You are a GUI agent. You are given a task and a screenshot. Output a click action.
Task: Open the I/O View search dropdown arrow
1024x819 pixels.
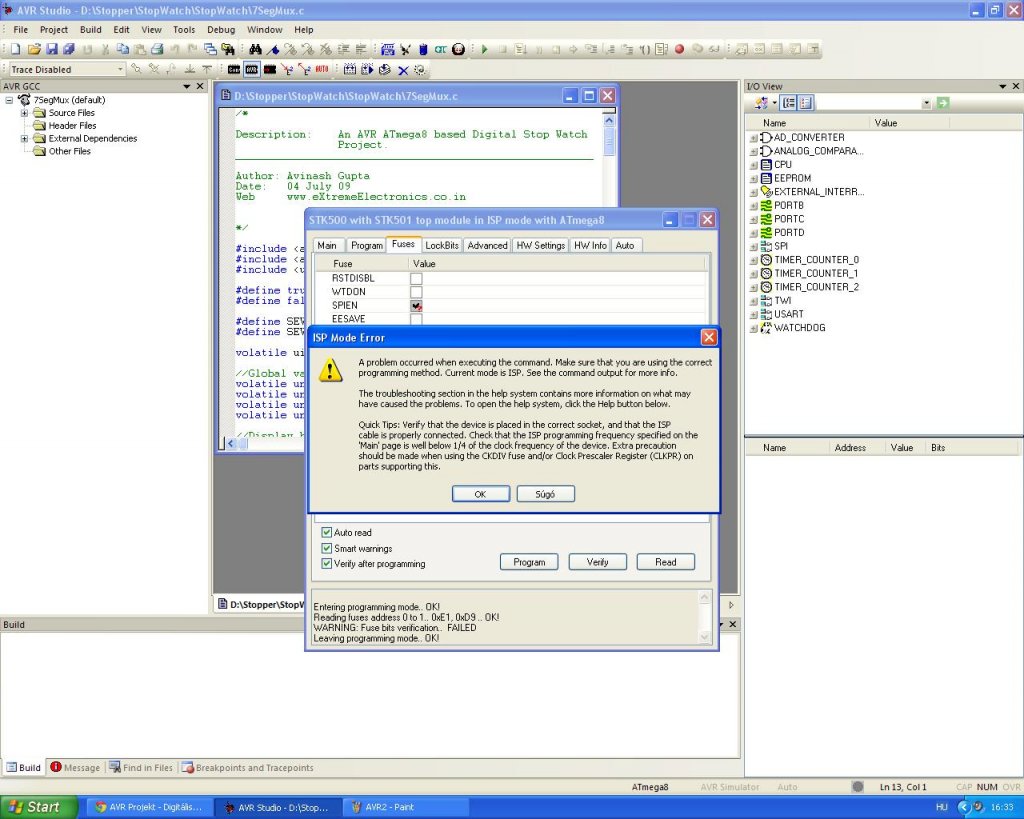926,103
